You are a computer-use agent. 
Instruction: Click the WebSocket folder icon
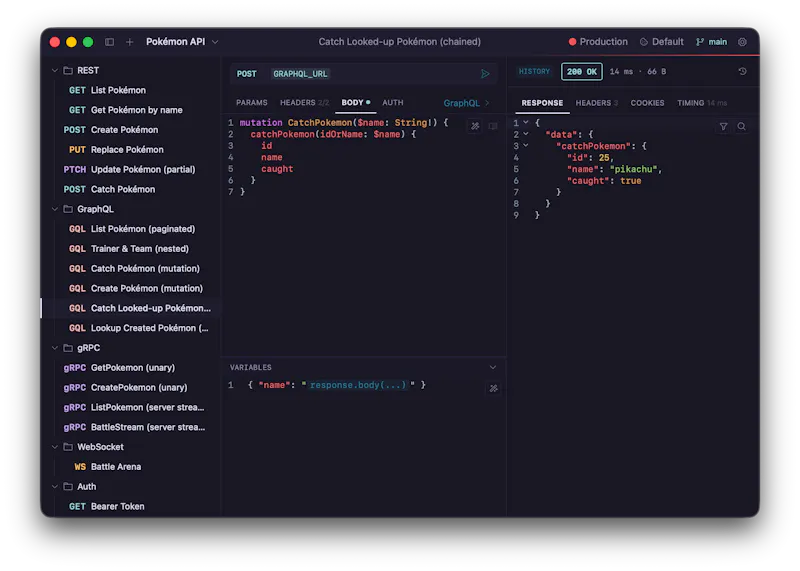pyautogui.click(x=68, y=447)
